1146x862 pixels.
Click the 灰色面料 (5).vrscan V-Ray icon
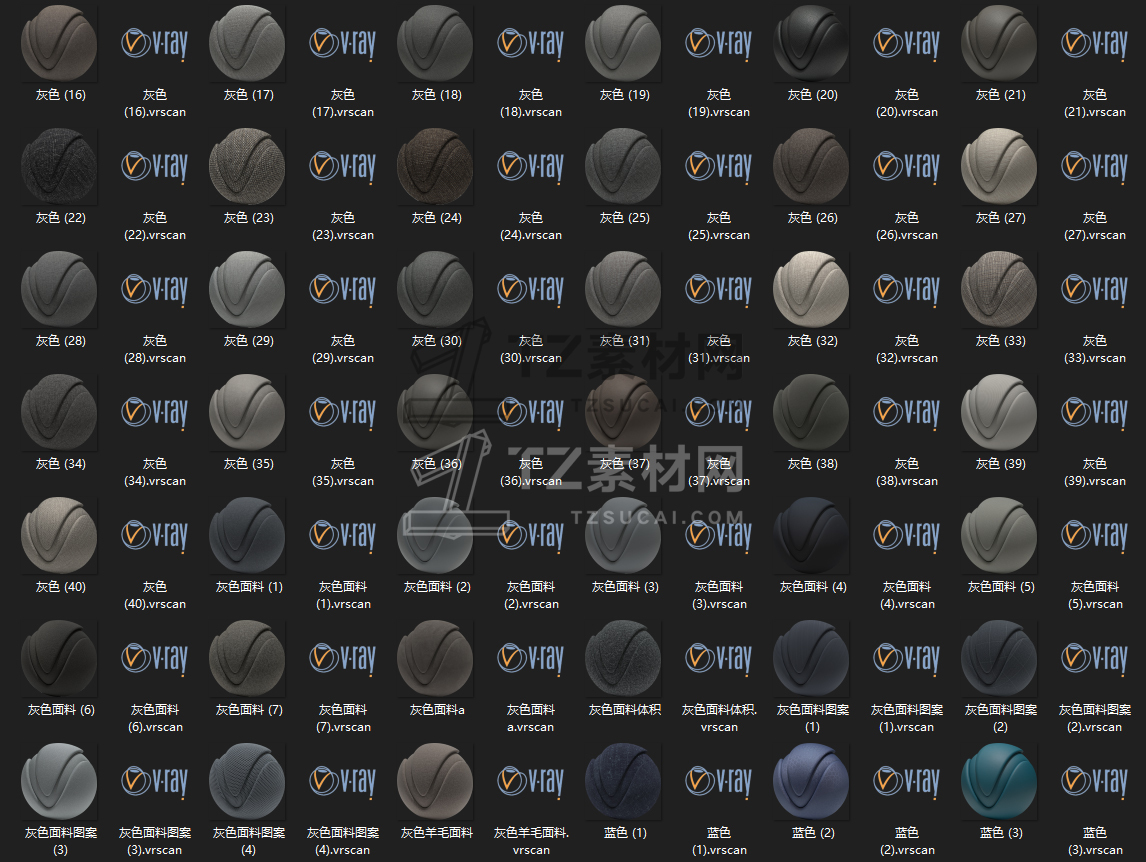pyautogui.click(x=1094, y=534)
